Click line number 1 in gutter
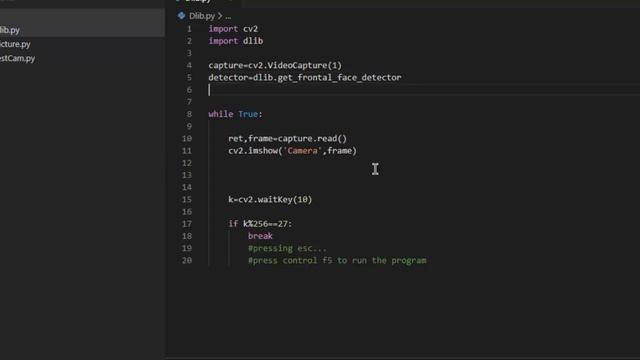Image resolution: width=640 pixels, height=360 pixels. pos(189,29)
